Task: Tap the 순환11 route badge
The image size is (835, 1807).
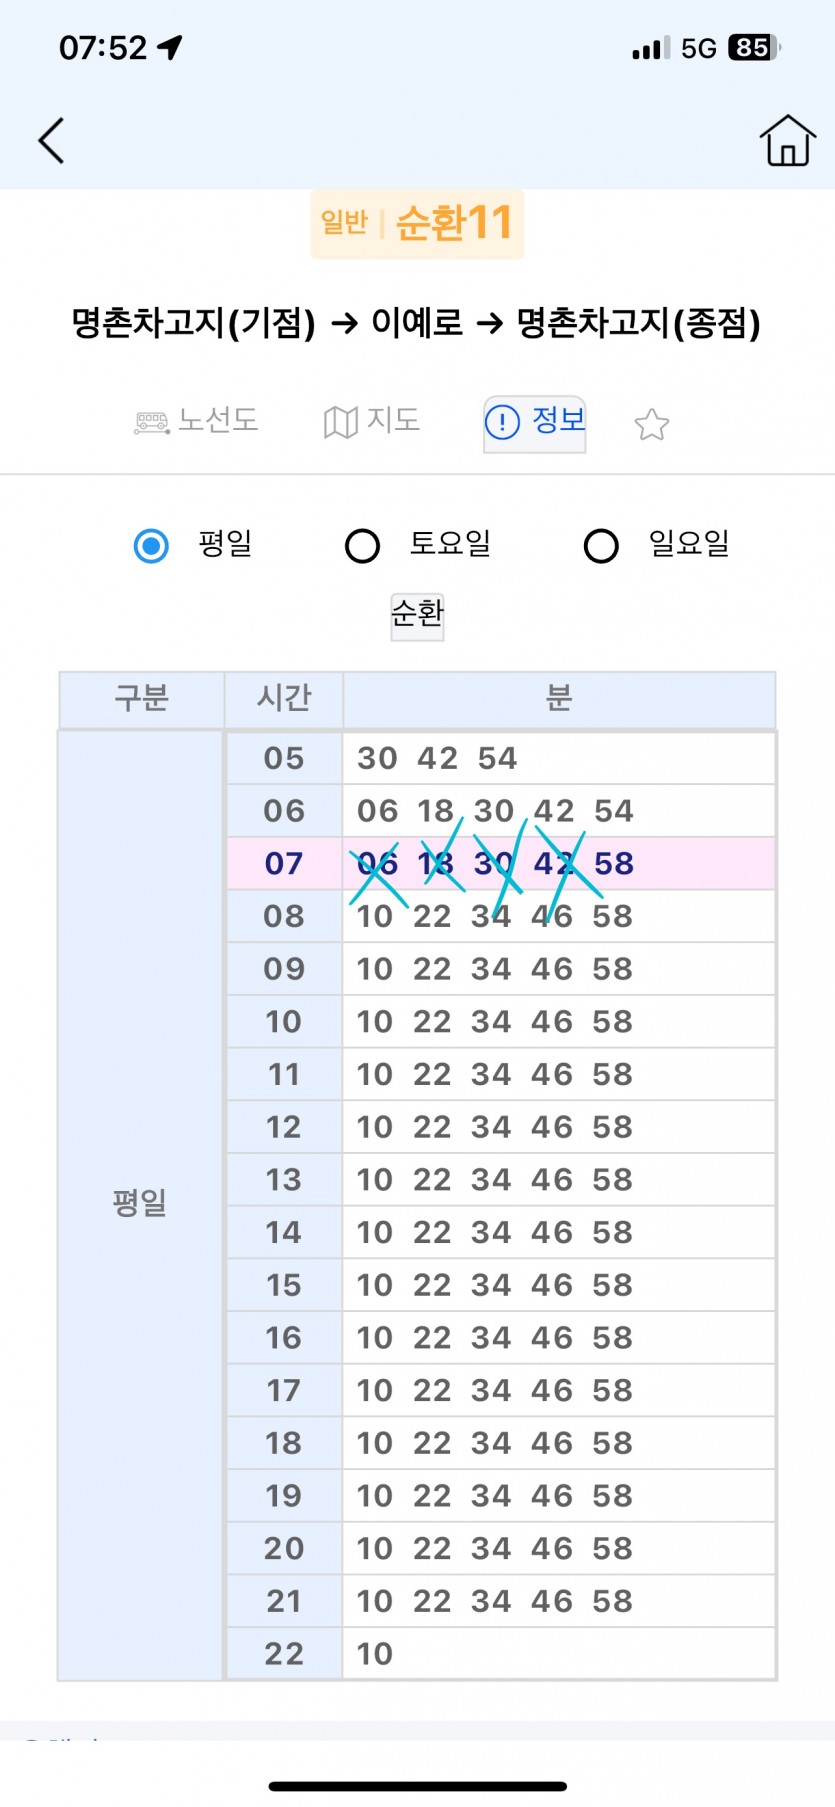Action: 417,223
